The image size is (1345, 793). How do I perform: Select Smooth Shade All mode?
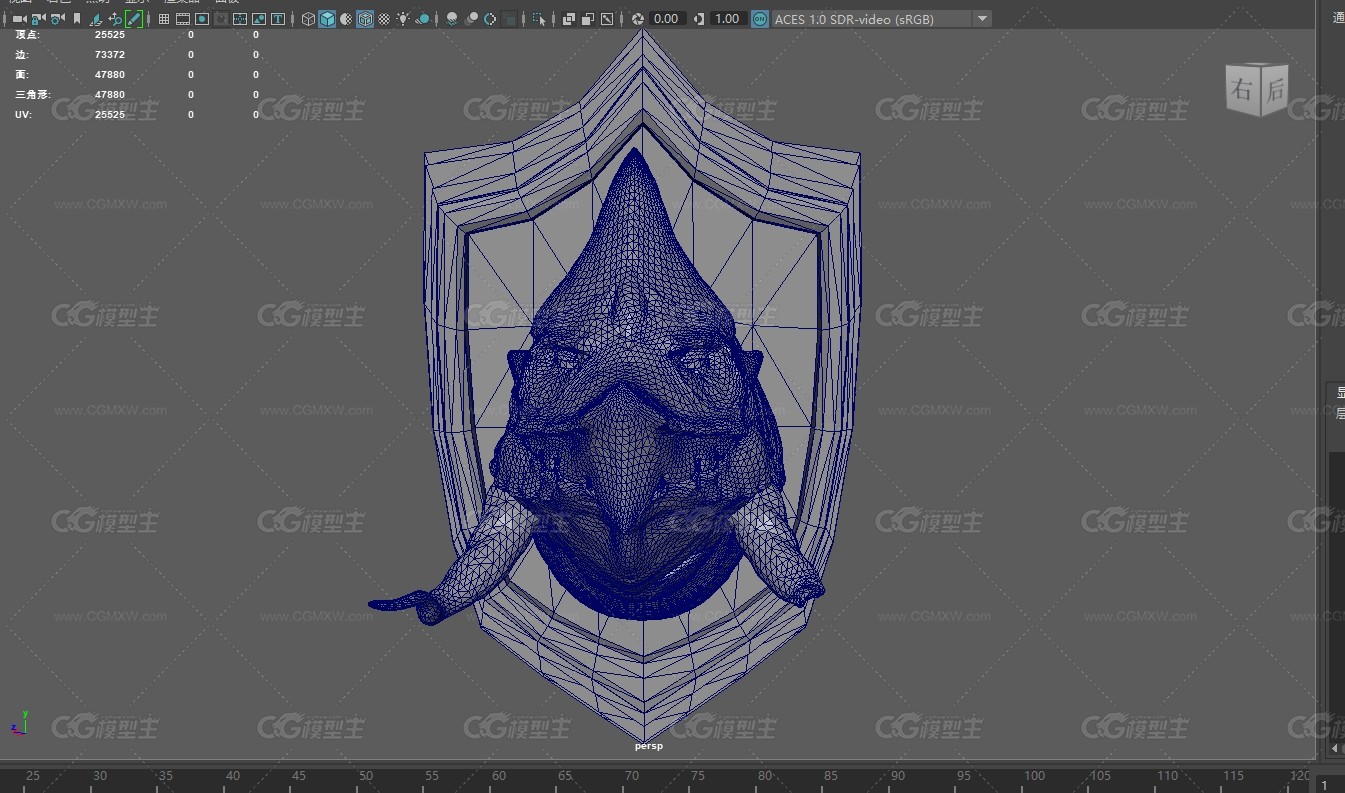pos(327,19)
